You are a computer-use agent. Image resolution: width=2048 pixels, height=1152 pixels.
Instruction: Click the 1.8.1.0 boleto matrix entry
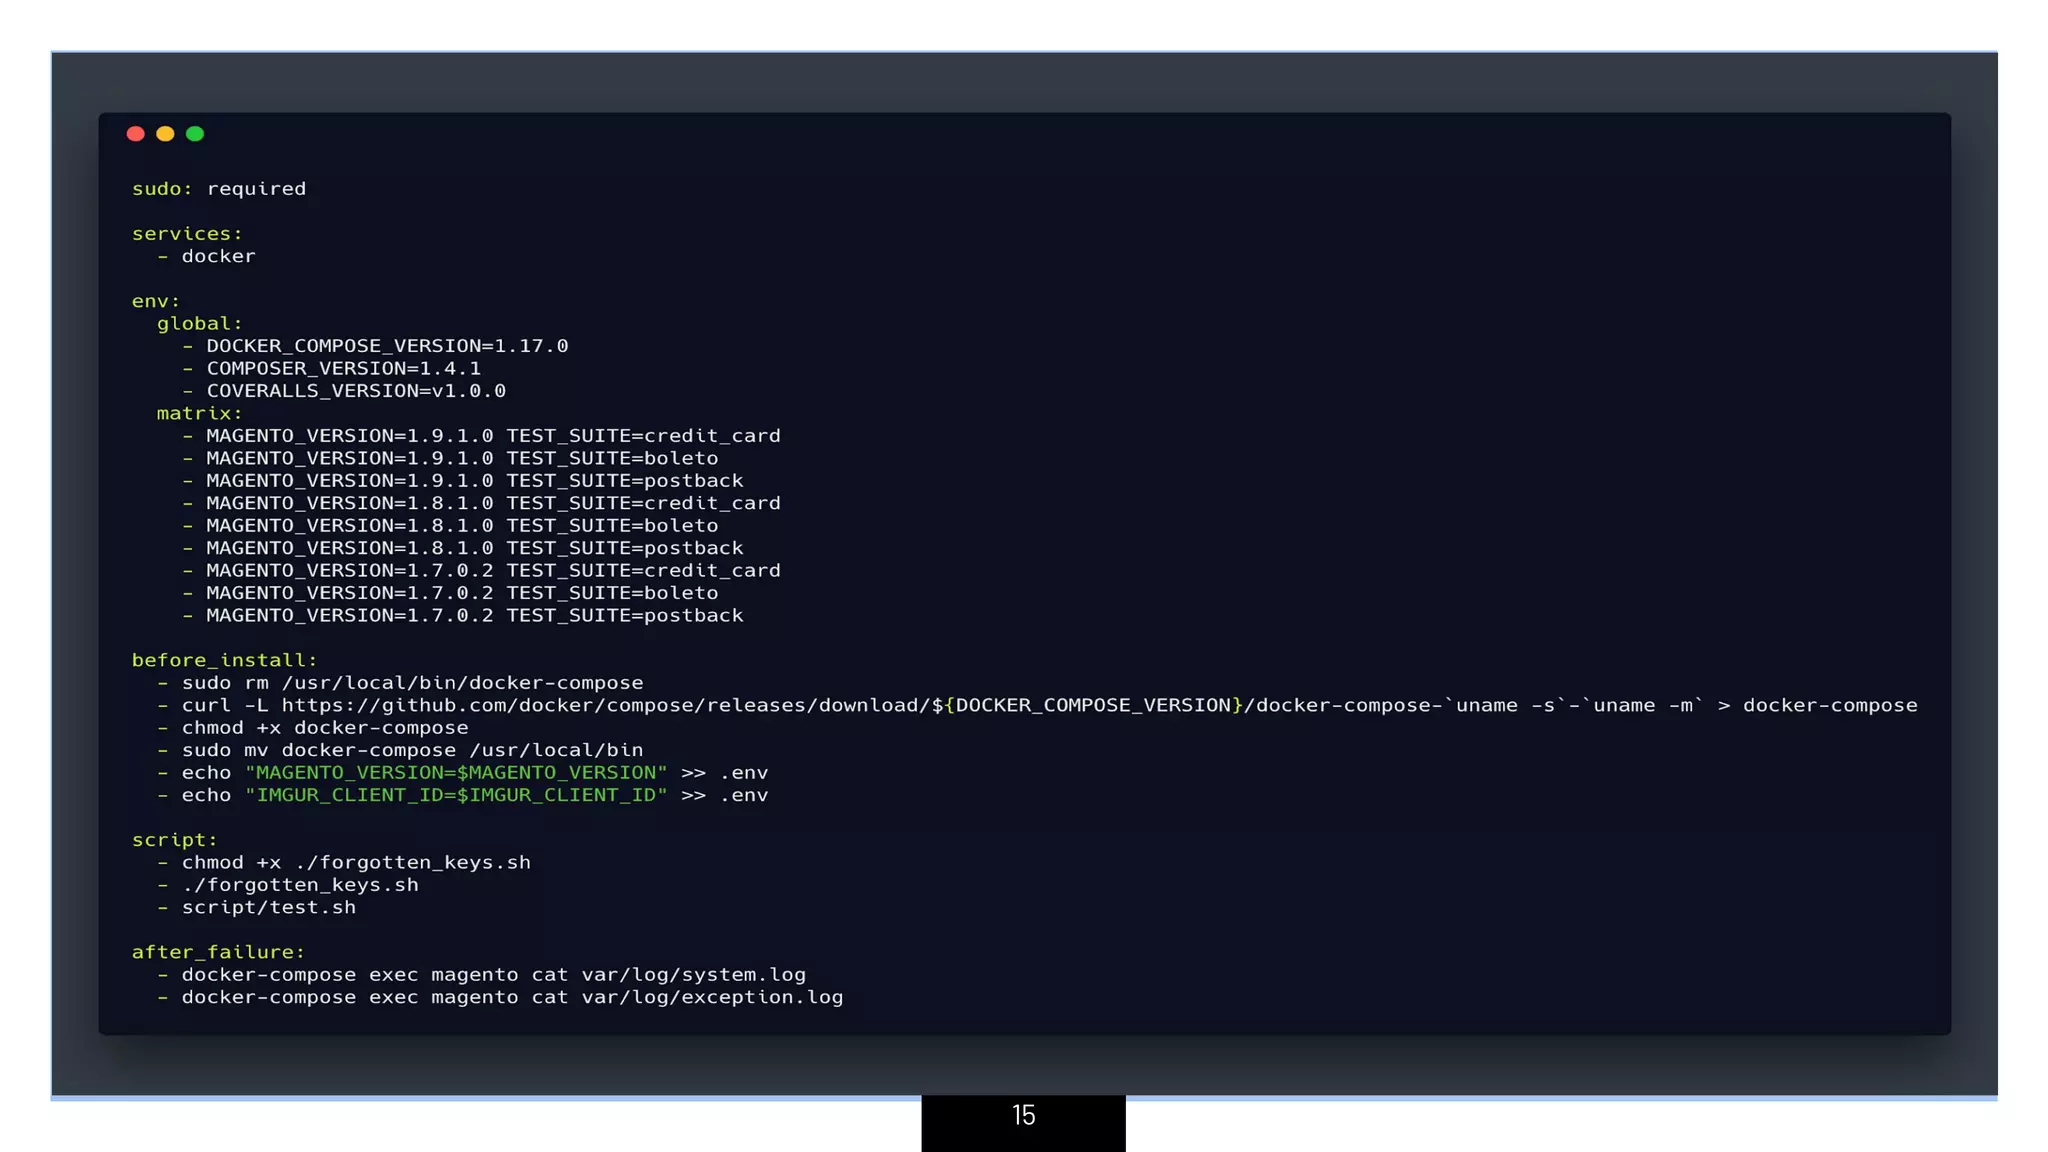click(x=461, y=526)
